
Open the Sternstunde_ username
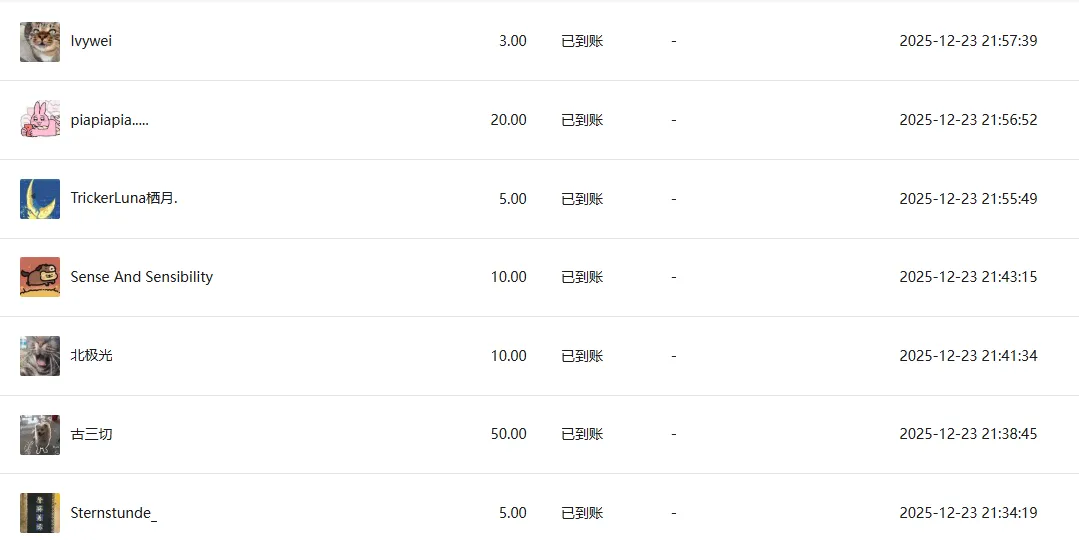coord(114,513)
